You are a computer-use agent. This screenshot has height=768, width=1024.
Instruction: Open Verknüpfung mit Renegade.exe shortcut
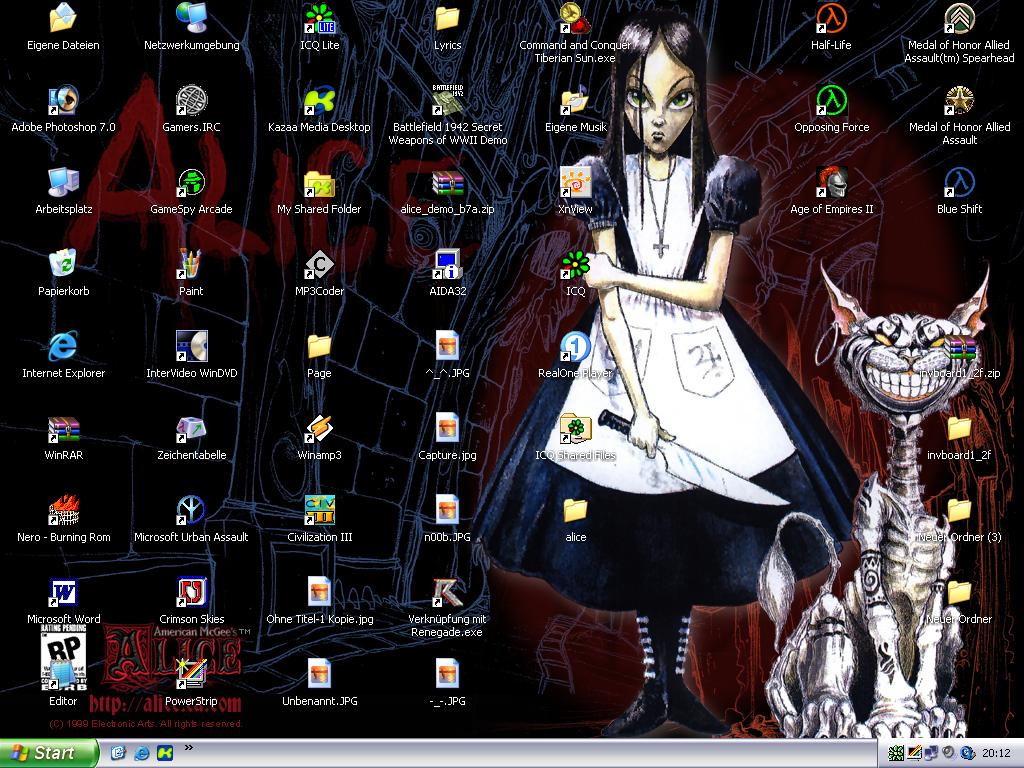447,593
